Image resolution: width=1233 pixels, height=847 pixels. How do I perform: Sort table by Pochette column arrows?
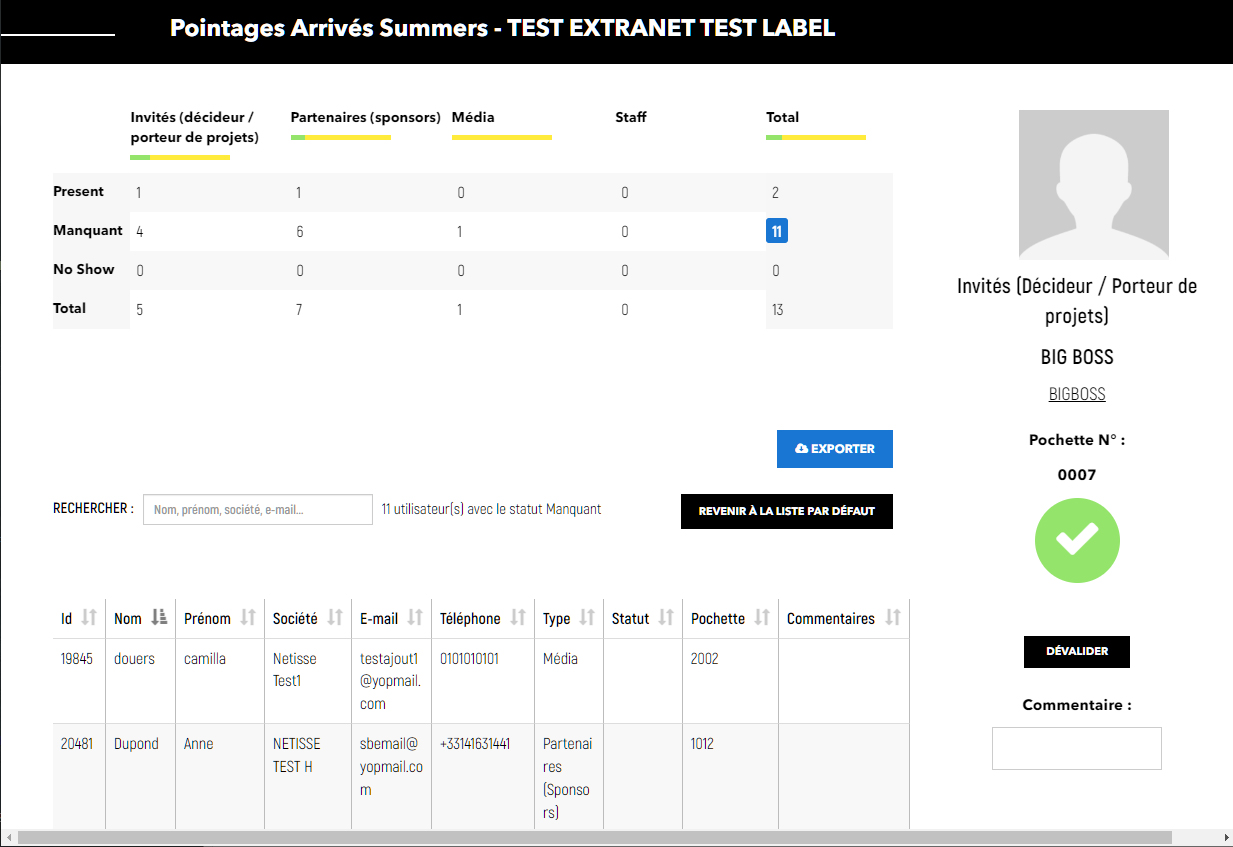(762, 618)
